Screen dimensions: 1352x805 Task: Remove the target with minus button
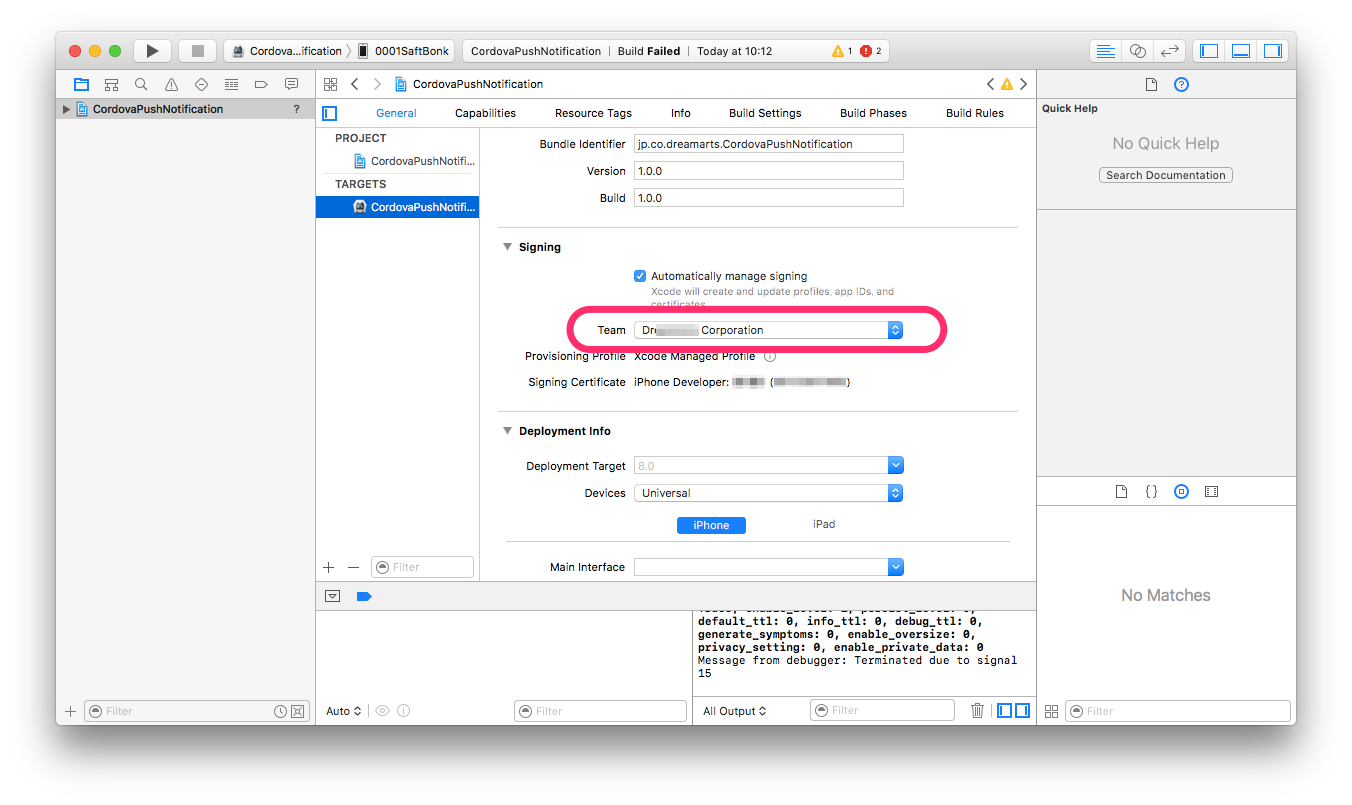353,567
